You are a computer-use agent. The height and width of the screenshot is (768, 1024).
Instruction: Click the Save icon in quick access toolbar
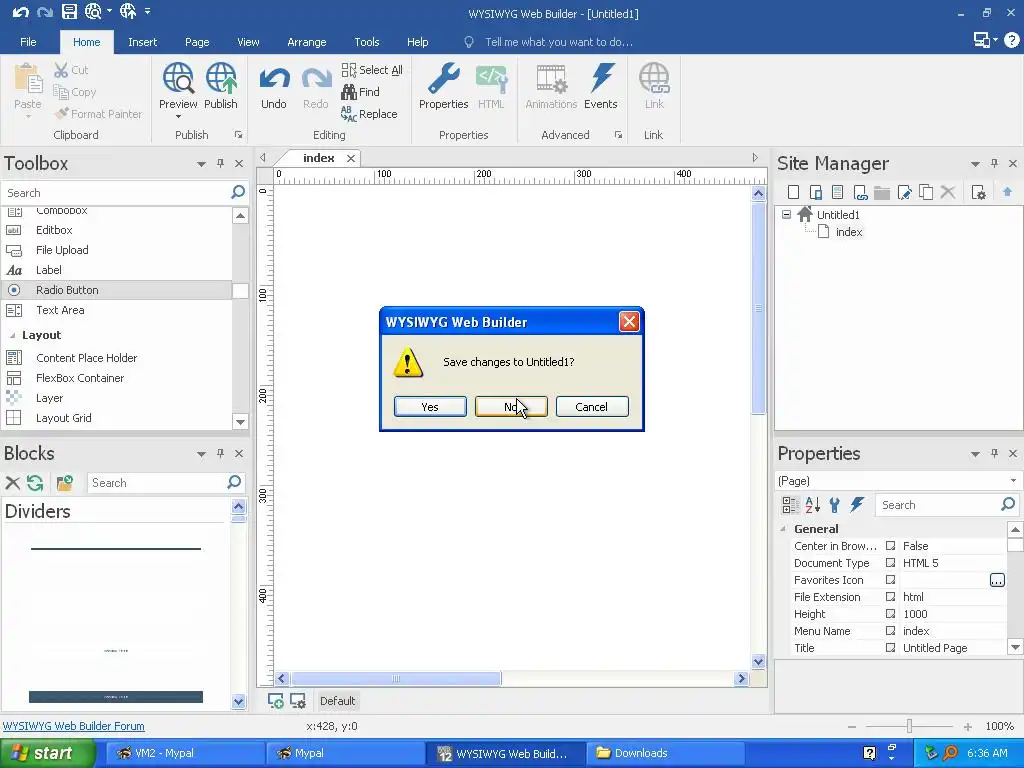69,12
